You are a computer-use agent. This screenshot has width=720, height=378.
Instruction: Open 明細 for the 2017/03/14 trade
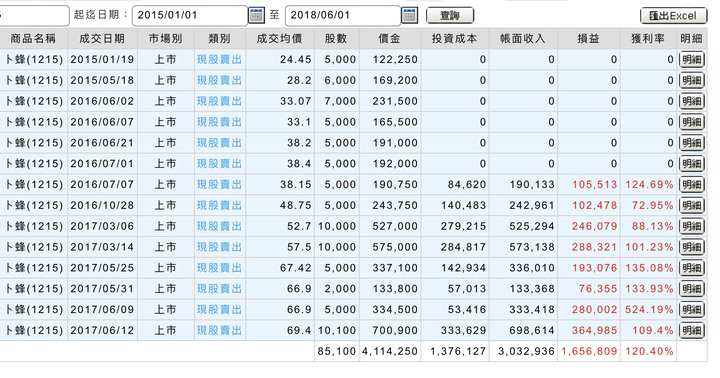pos(692,247)
